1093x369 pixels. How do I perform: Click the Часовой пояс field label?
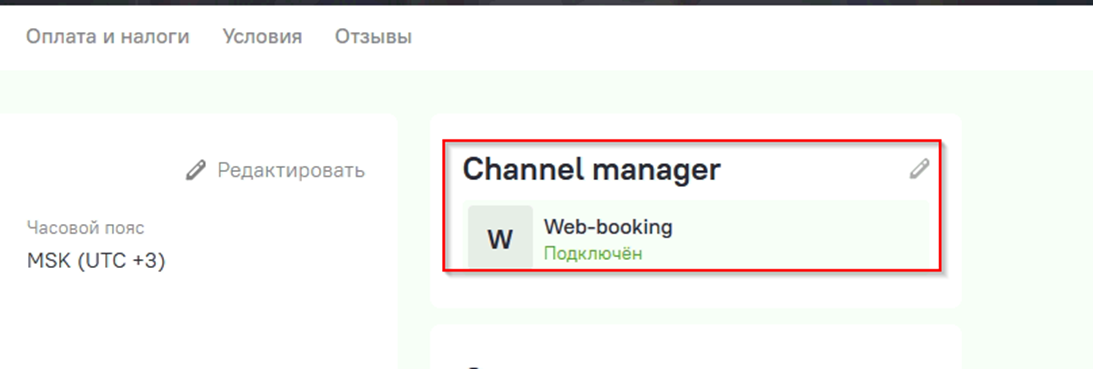(x=85, y=228)
